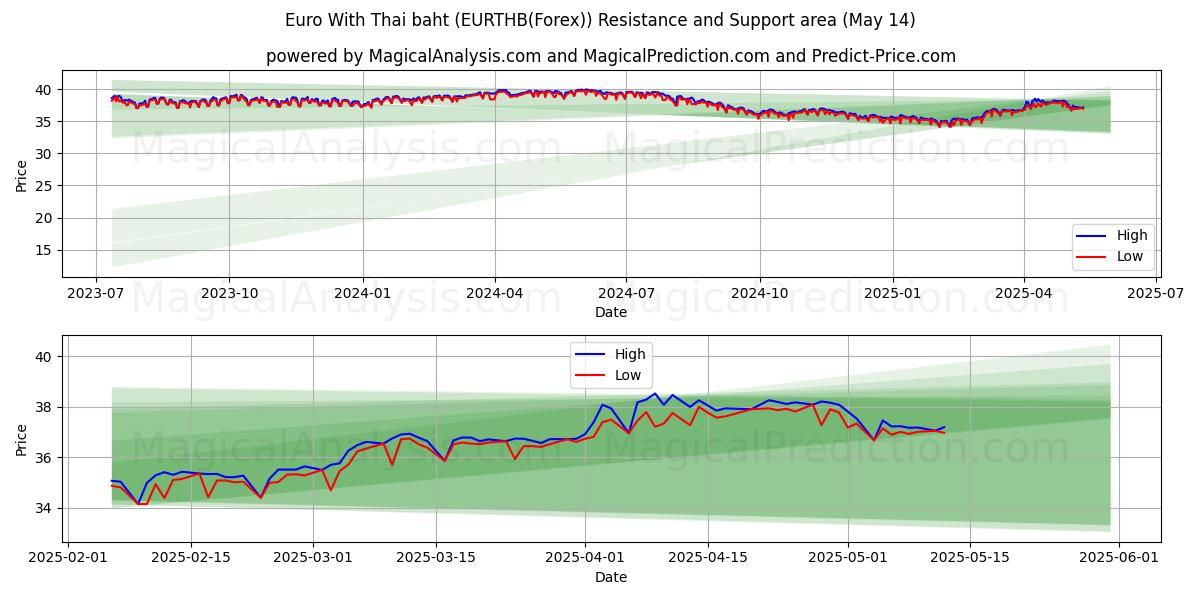Click the '2025-05-15' tick label
The image size is (1200, 600).
(971, 558)
